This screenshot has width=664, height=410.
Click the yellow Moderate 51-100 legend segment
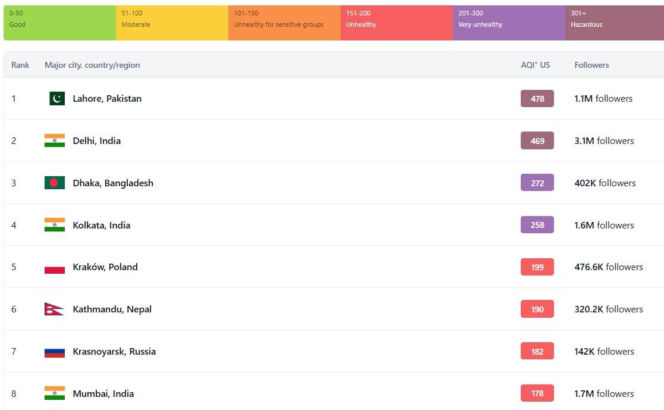[x=171, y=20]
